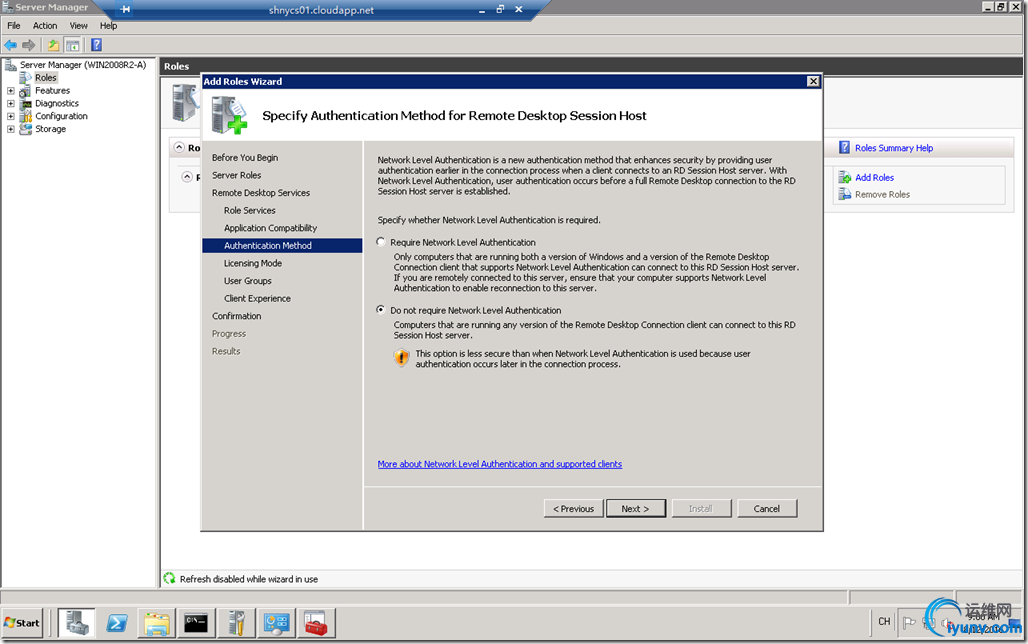Click the Roles Summary Help question-mark icon
The image size is (1028, 644).
[844, 148]
